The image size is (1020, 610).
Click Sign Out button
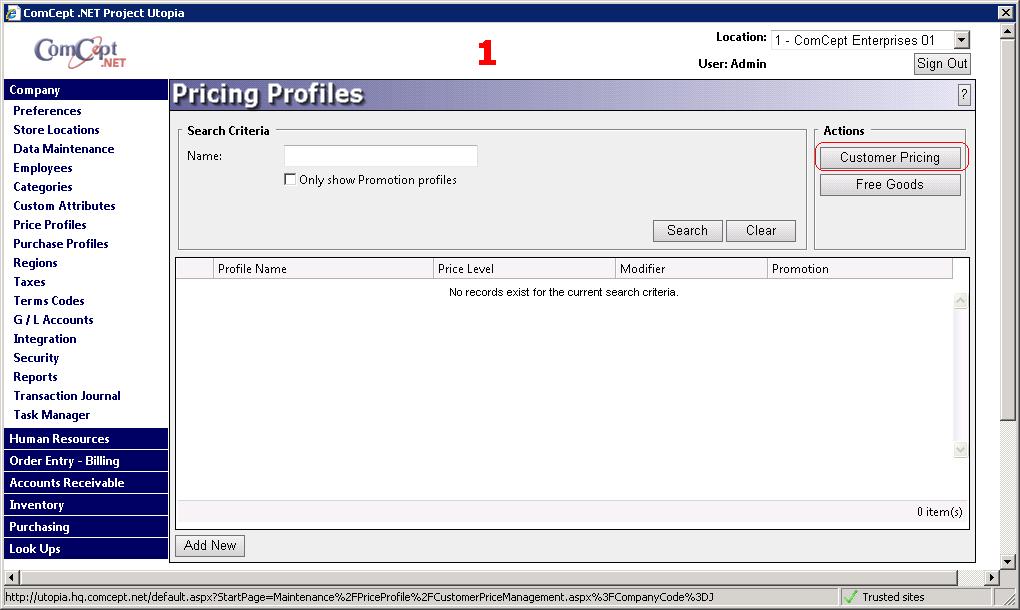pos(942,63)
